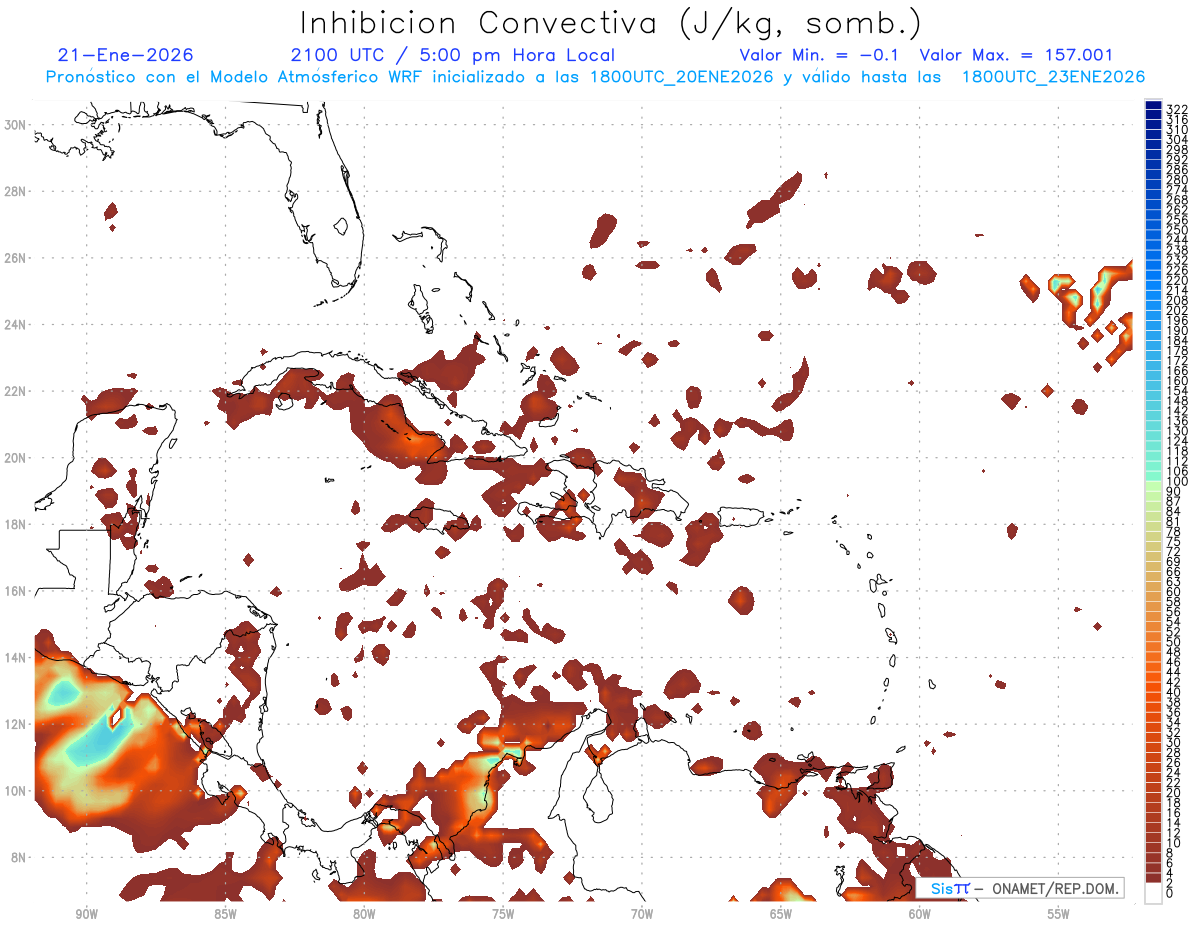Click the "85W" longitude label
The width and height of the screenshot is (1200, 927).
tap(225, 914)
